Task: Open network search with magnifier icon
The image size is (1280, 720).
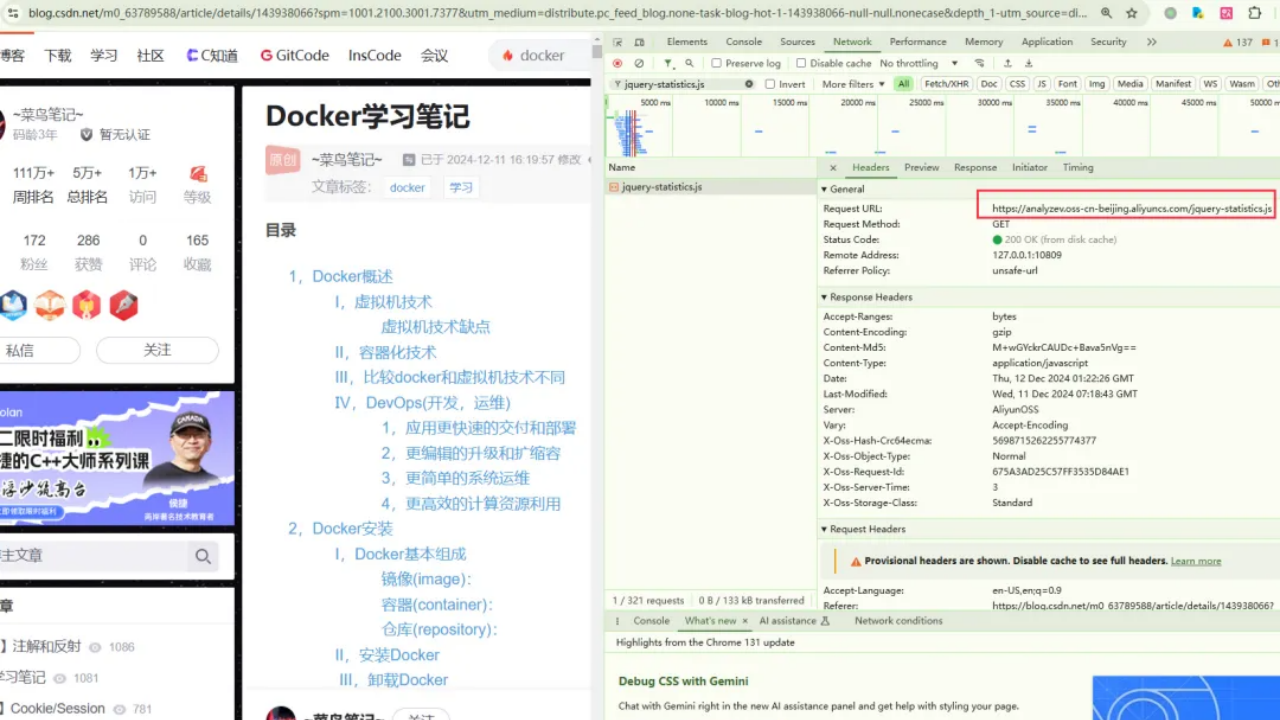Action: click(689, 63)
